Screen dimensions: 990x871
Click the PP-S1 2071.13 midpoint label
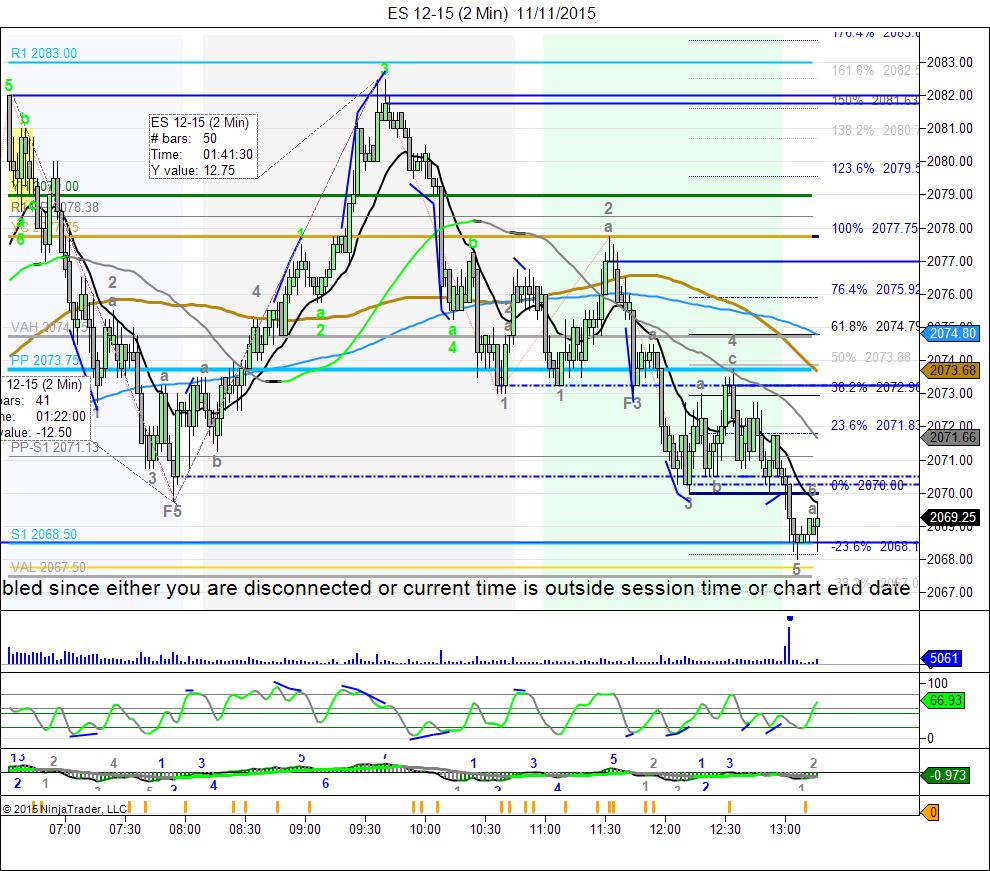(x=54, y=447)
